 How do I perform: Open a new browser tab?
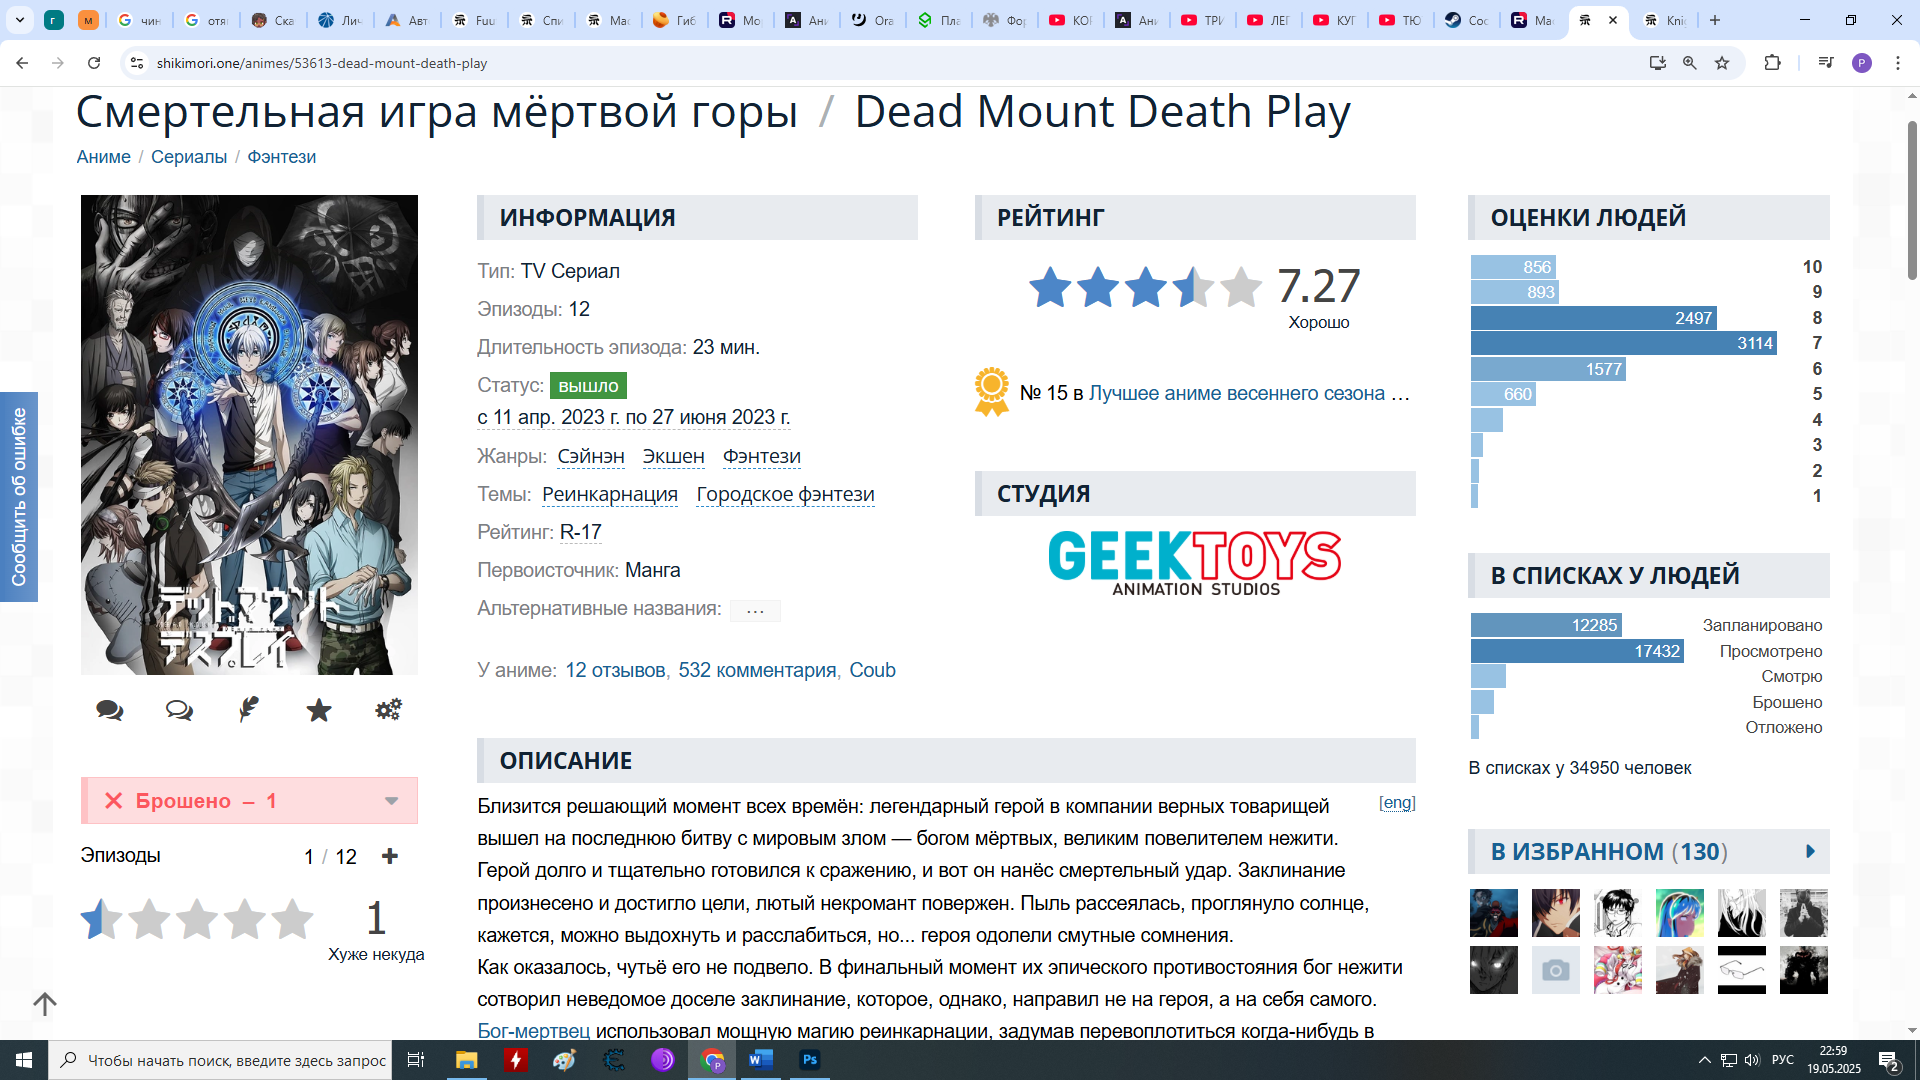tap(1715, 20)
